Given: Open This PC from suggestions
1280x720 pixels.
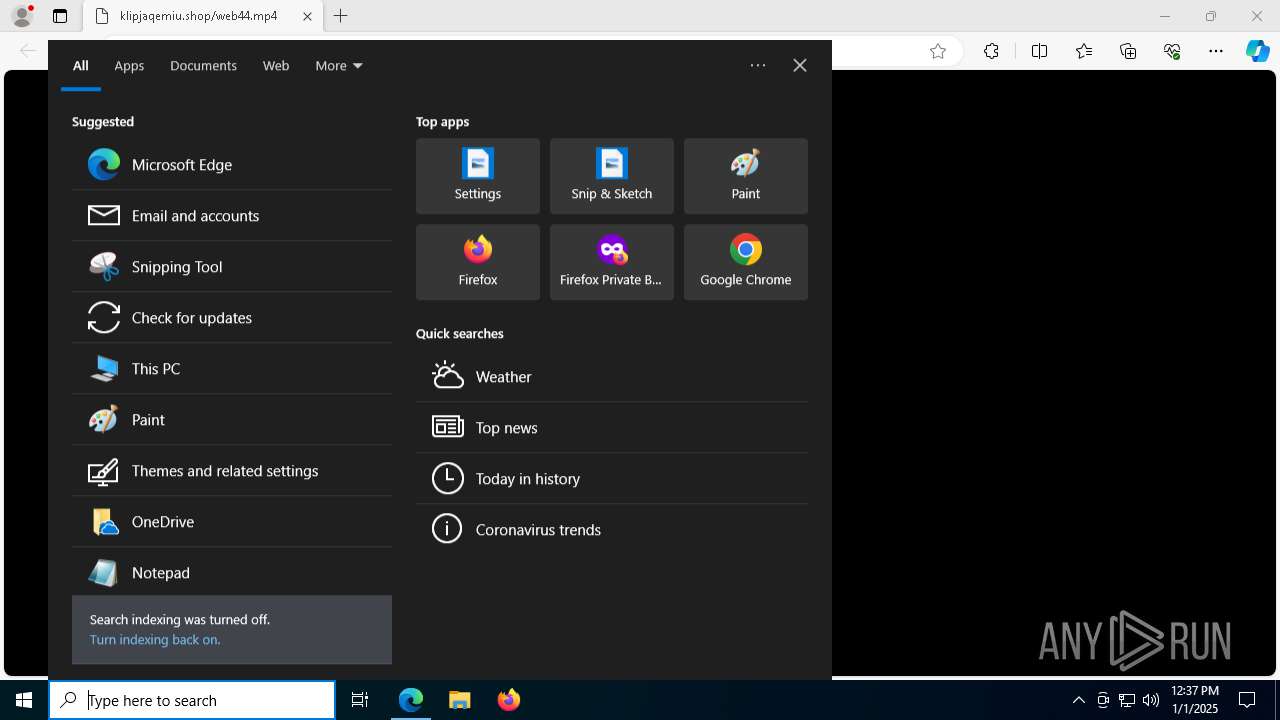Looking at the screenshot, I should click(232, 369).
